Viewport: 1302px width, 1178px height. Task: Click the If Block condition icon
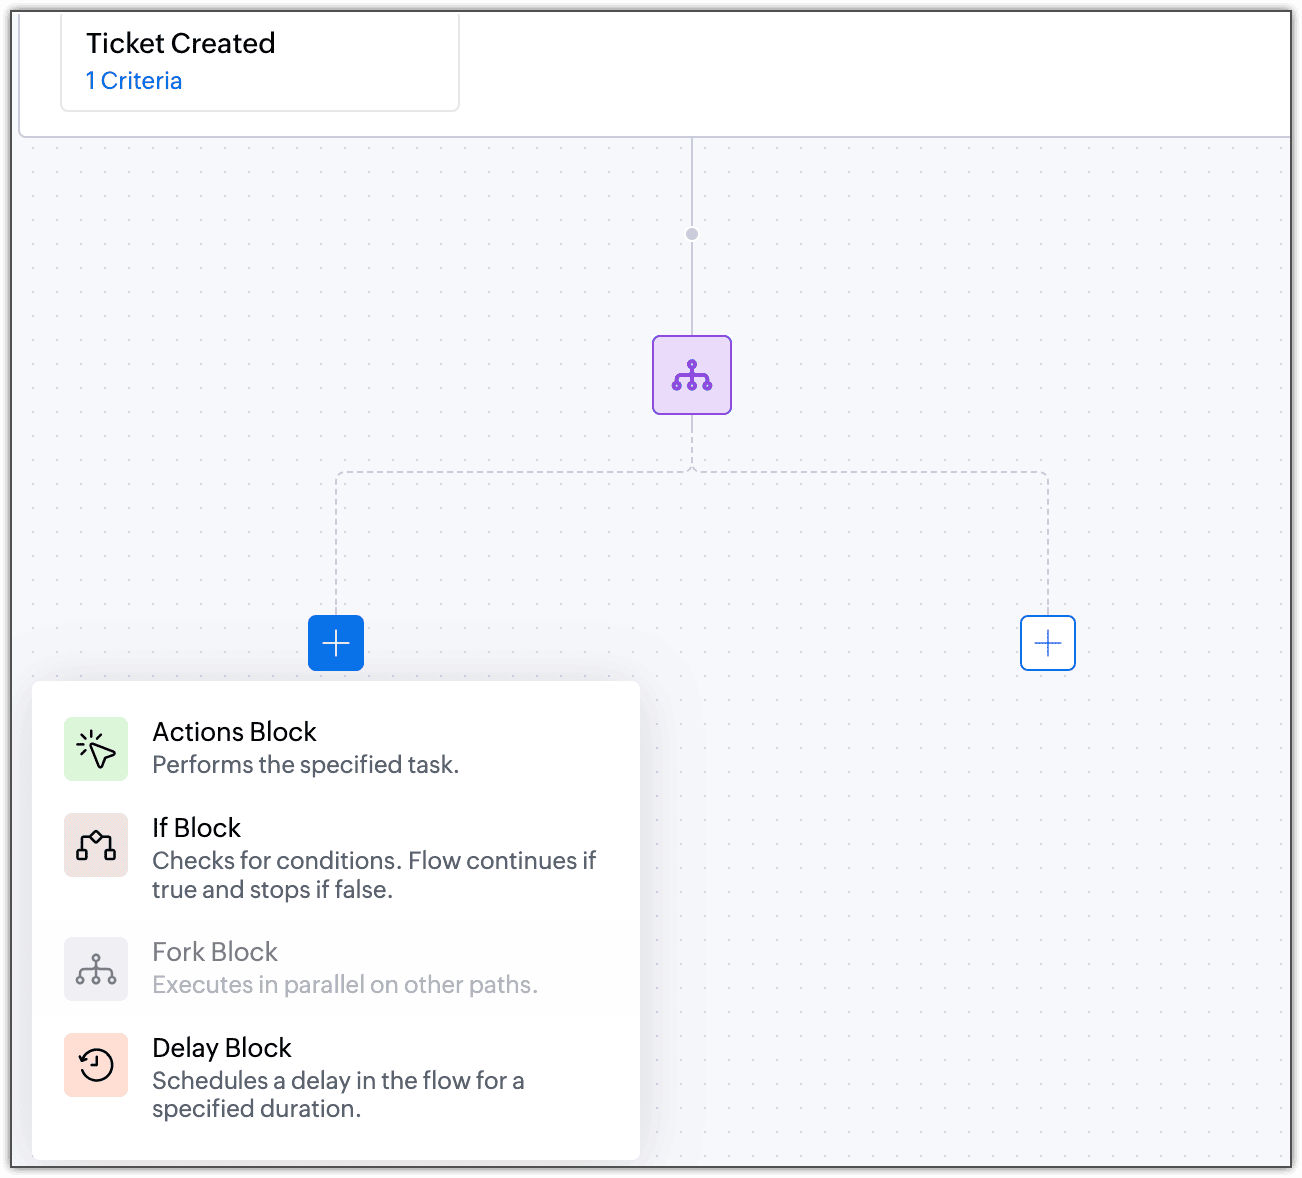tap(96, 845)
